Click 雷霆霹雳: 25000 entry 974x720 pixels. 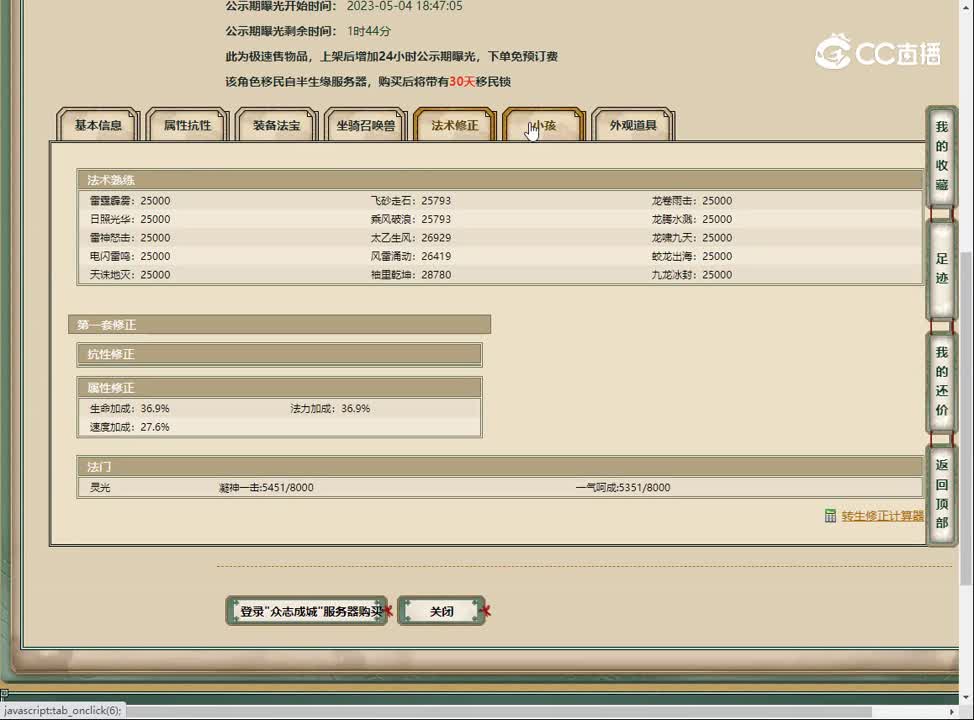[130, 201]
